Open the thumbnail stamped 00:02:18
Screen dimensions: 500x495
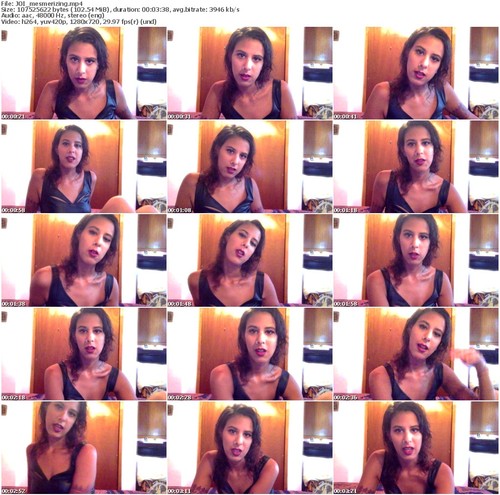[x=84, y=354]
